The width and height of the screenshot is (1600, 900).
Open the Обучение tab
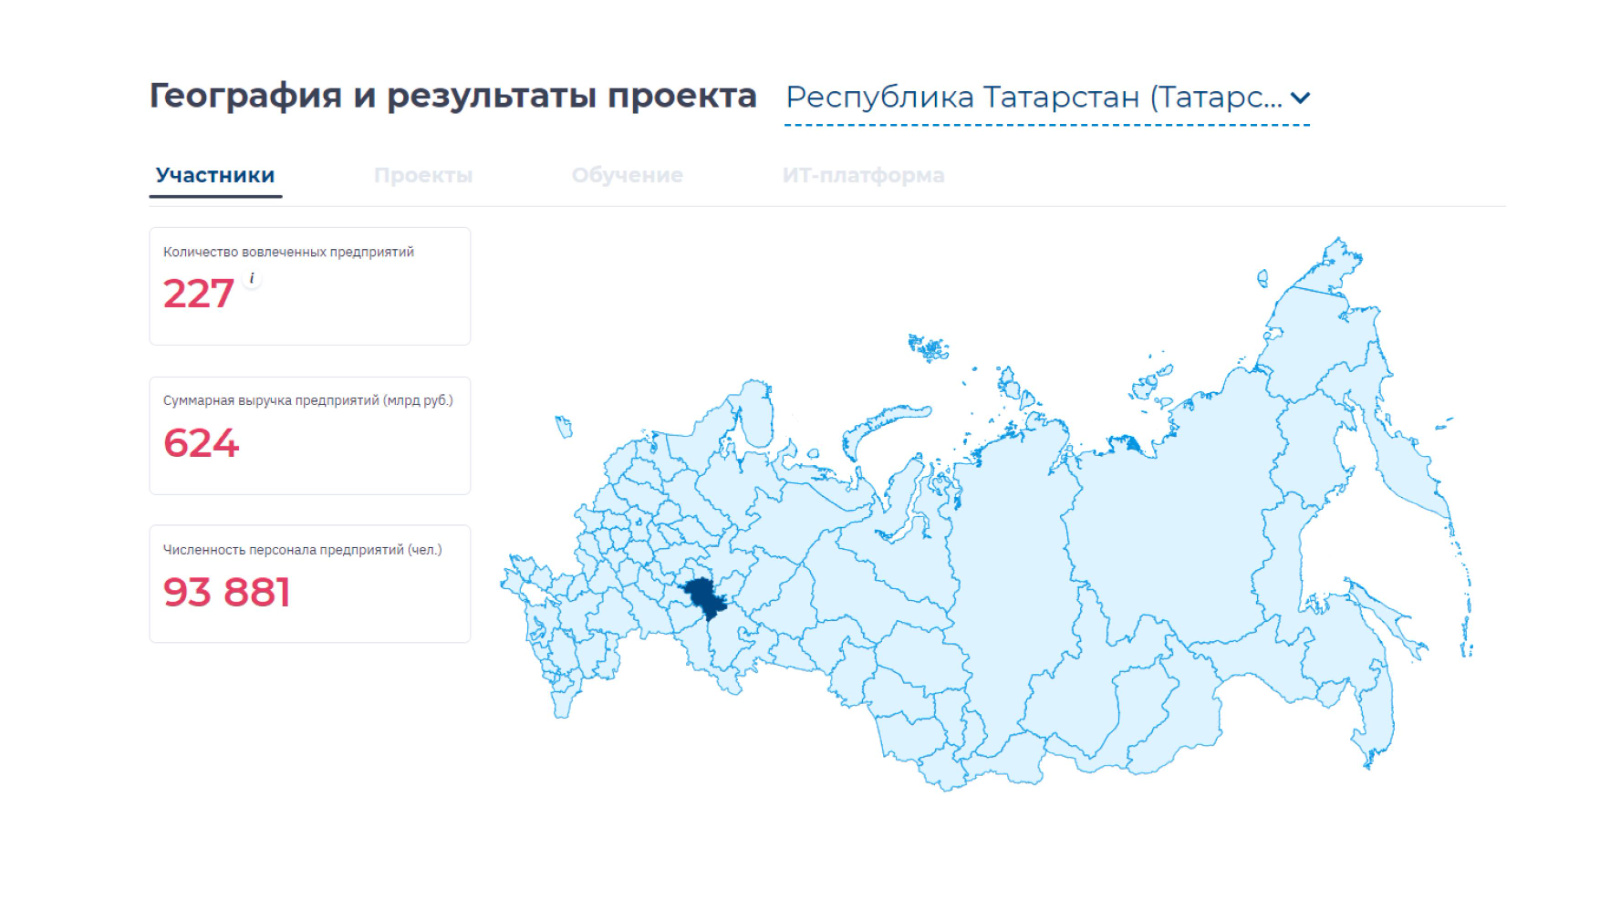coord(627,175)
